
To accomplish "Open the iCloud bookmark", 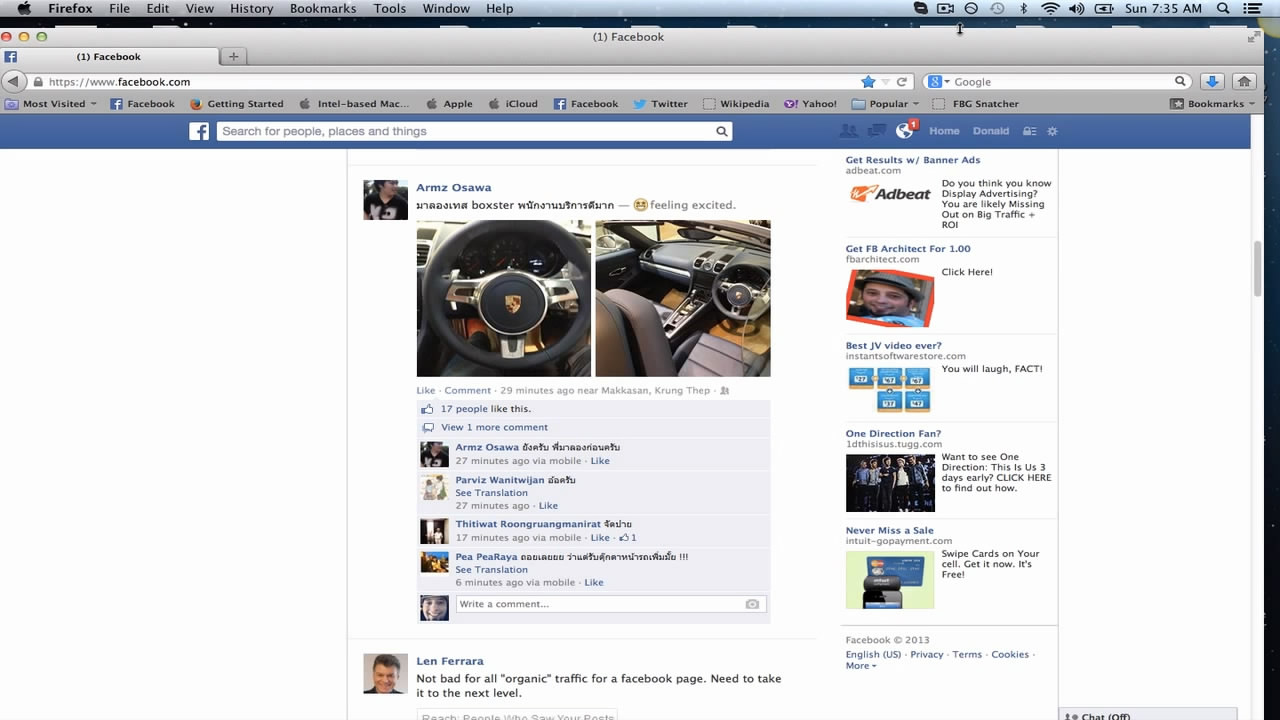I will pyautogui.click(x=513, y=104).
